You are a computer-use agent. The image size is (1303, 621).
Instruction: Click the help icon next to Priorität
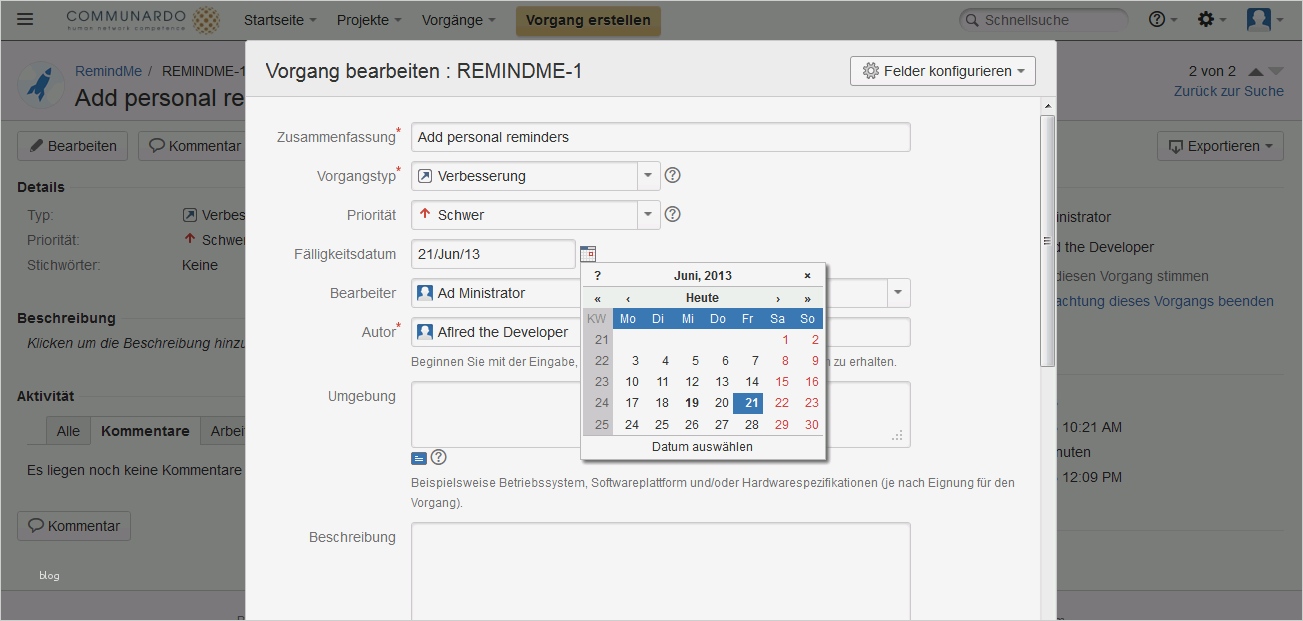(x=673, y=214)
